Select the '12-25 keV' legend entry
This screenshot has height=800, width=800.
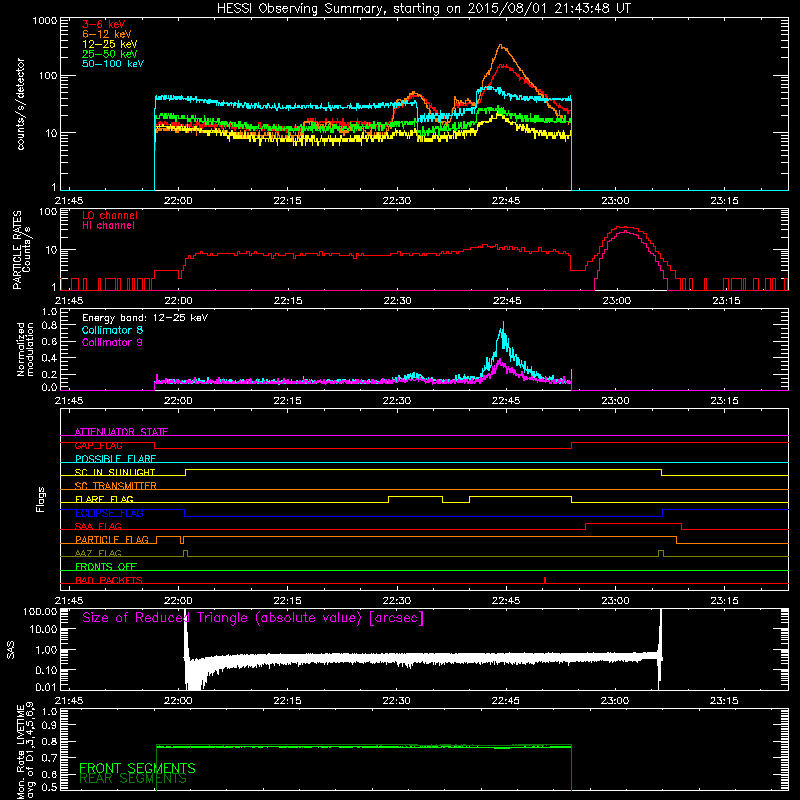[x=110, y=44]
